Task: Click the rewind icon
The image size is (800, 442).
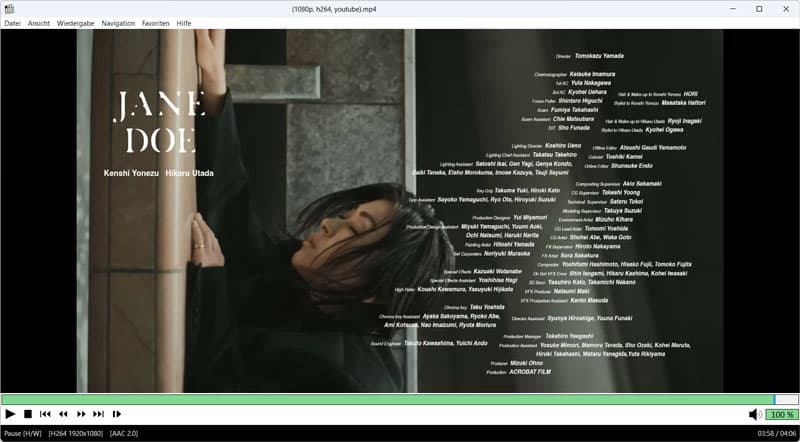Action: click(x=63, y=414)
